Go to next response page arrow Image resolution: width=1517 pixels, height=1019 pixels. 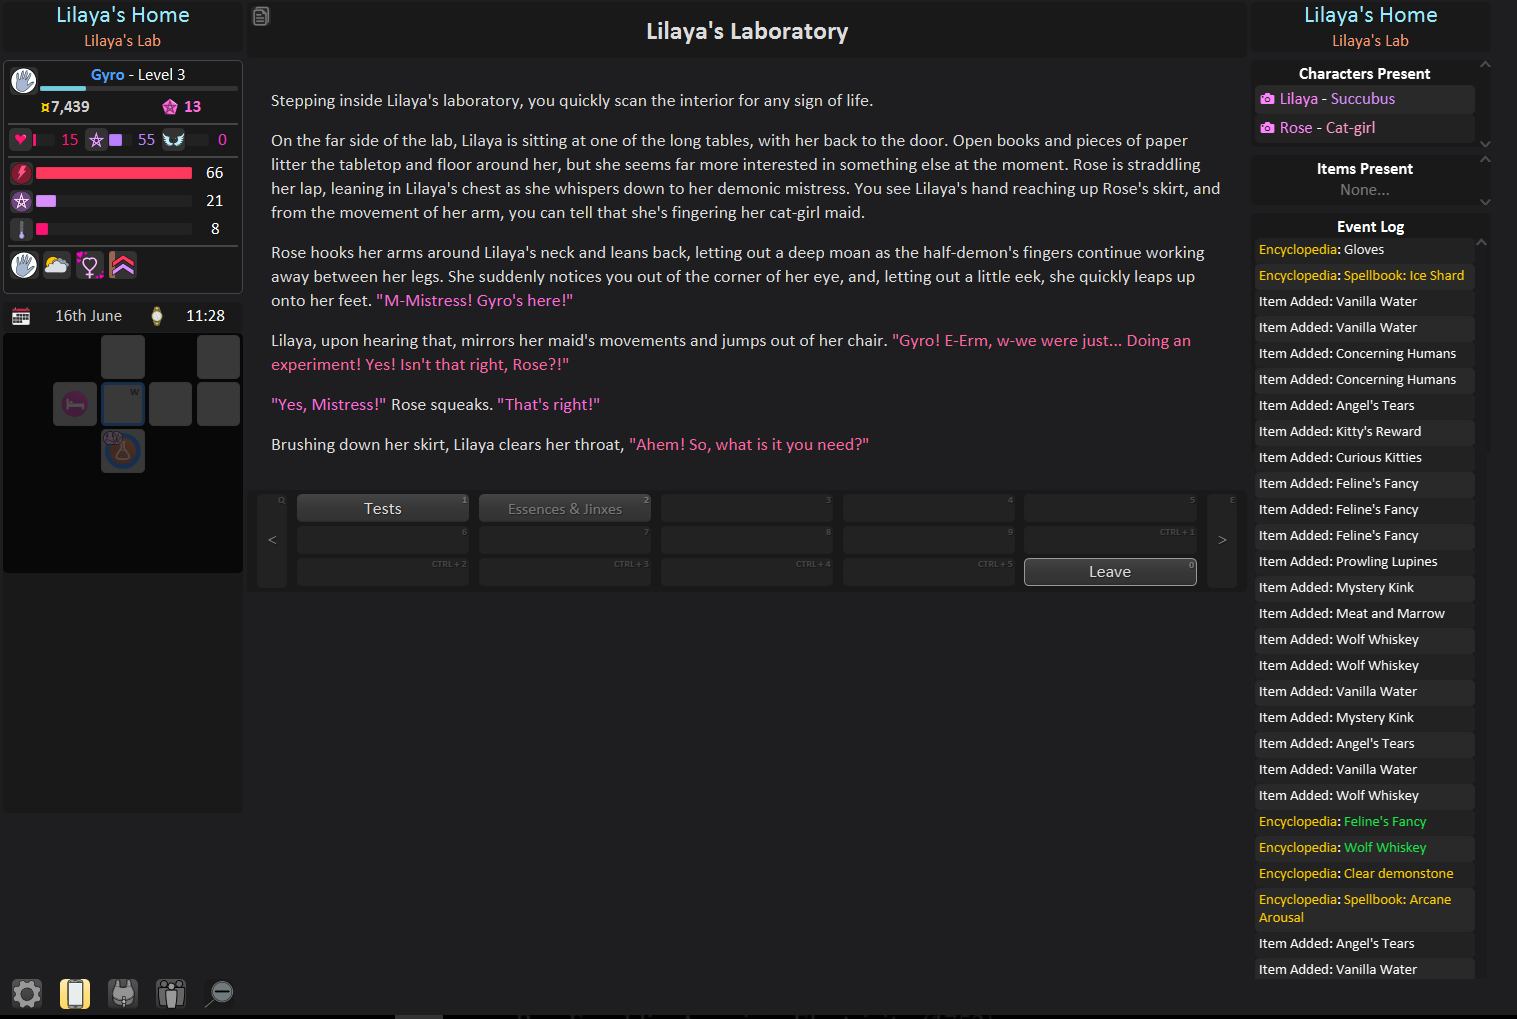pyautogui.click(x=1222, y=540)
